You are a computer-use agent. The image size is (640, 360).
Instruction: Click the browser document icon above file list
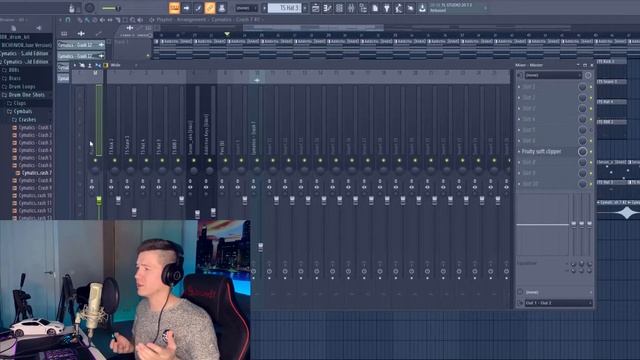click(x=13, y=28)
